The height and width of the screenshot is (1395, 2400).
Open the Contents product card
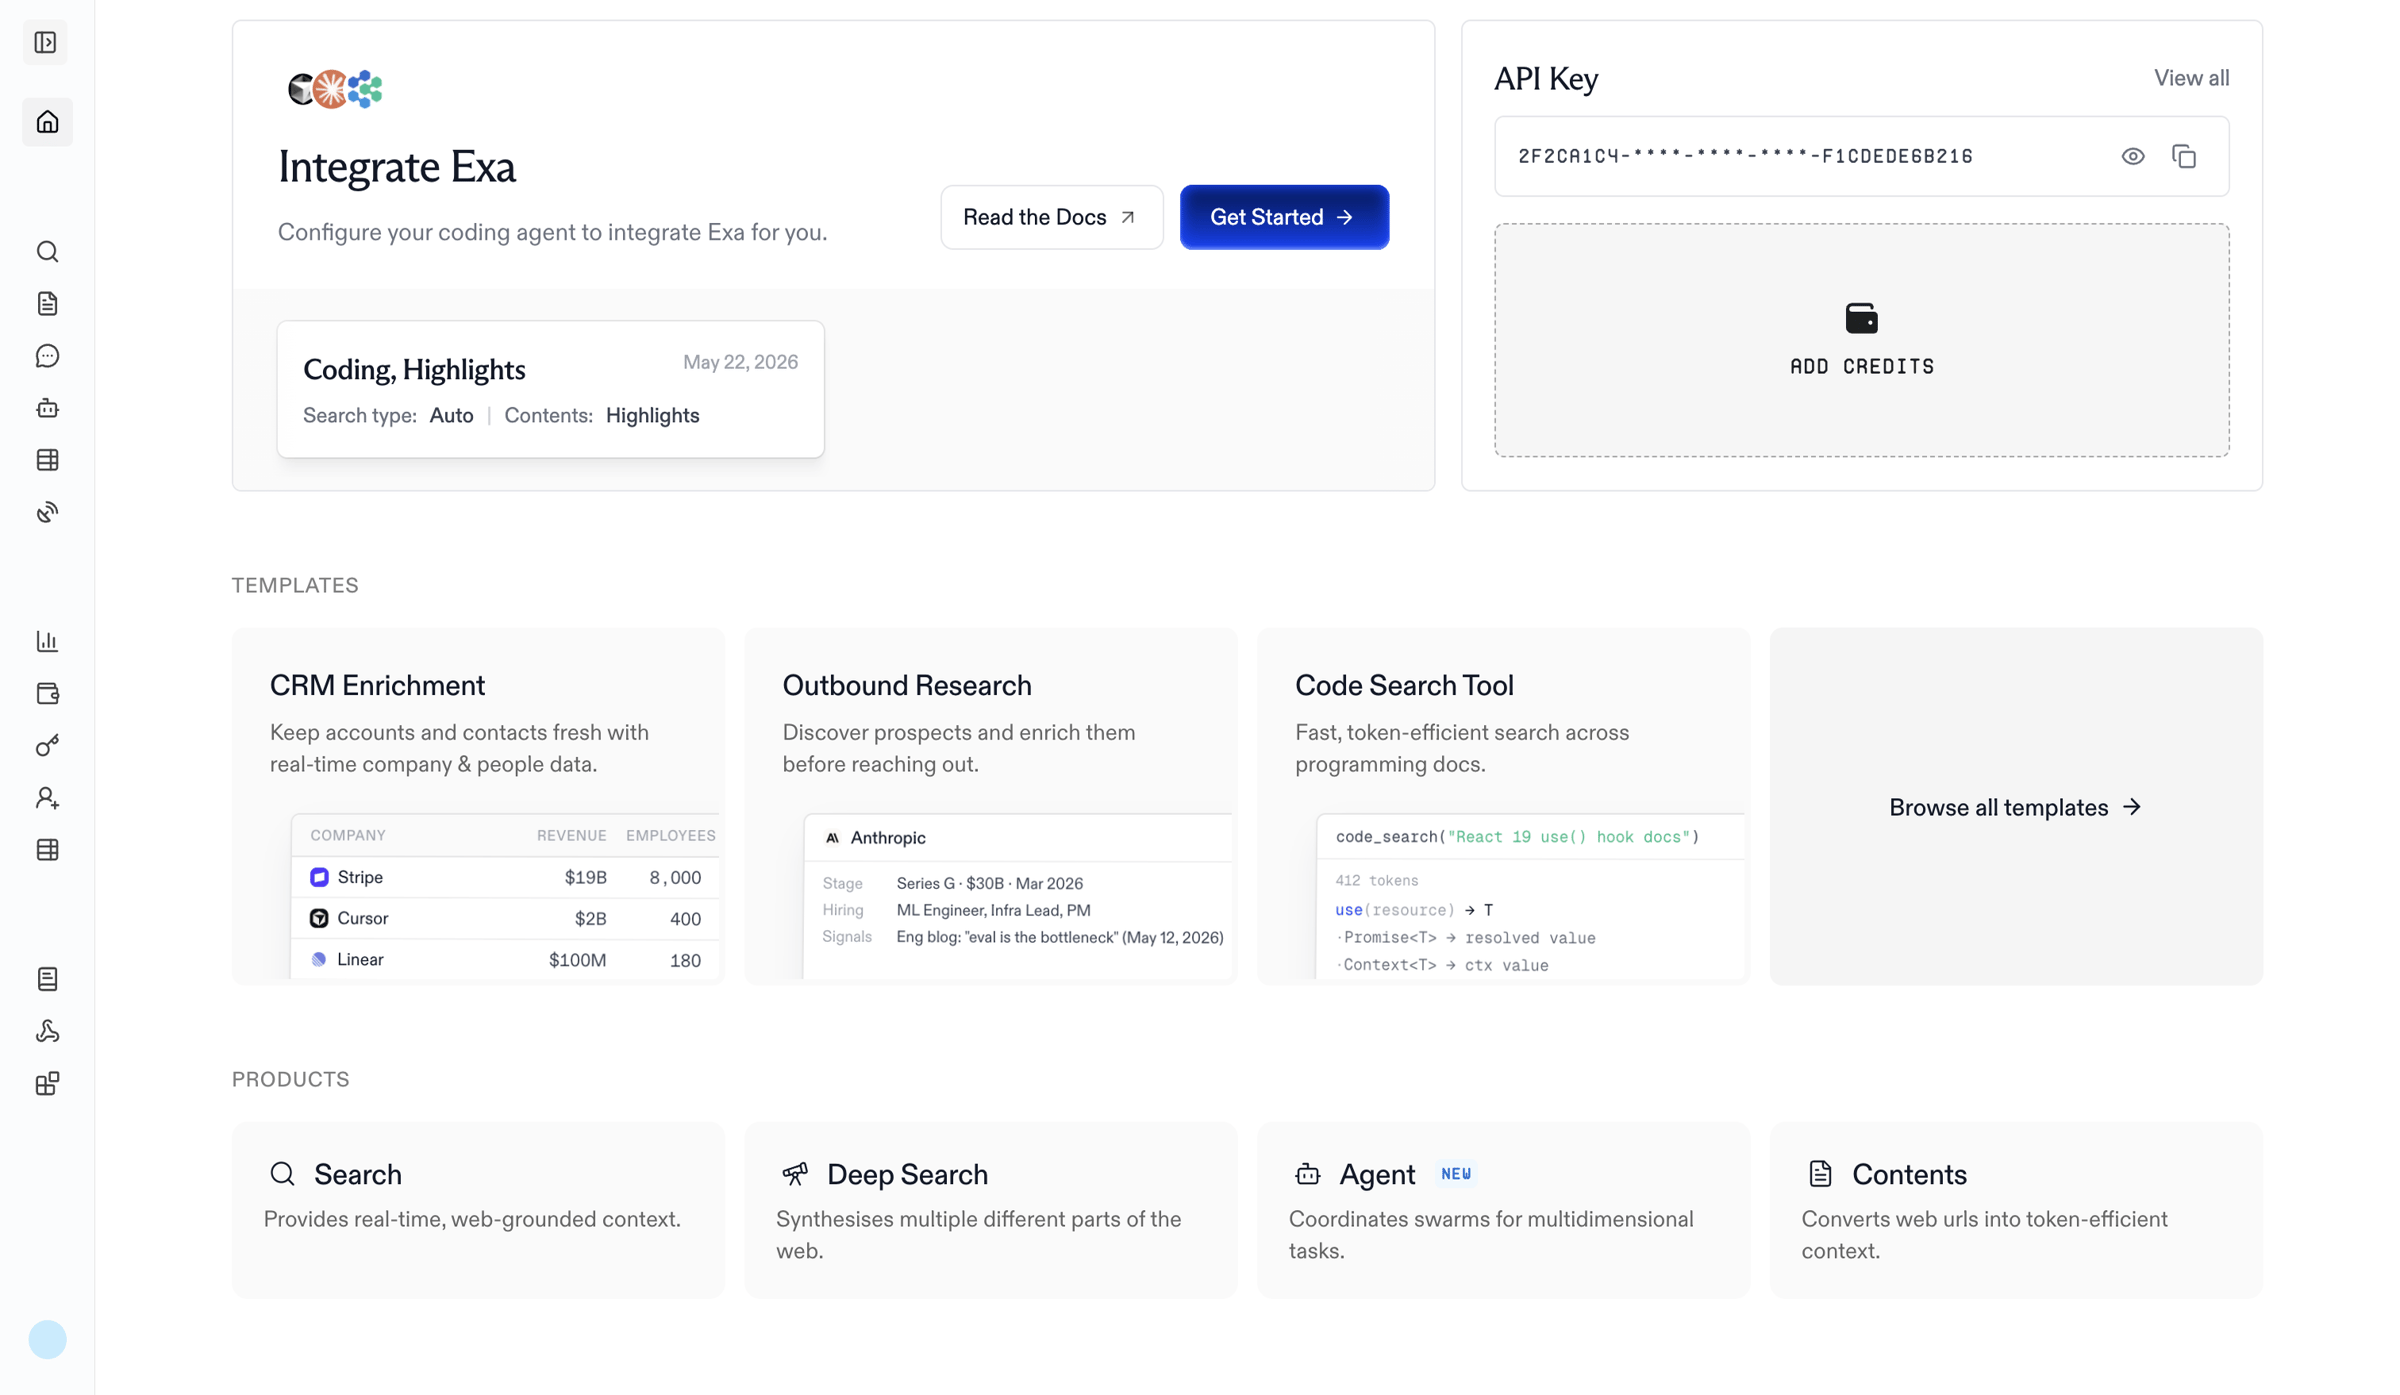pyautogui.click(x=2016, y=1210)
